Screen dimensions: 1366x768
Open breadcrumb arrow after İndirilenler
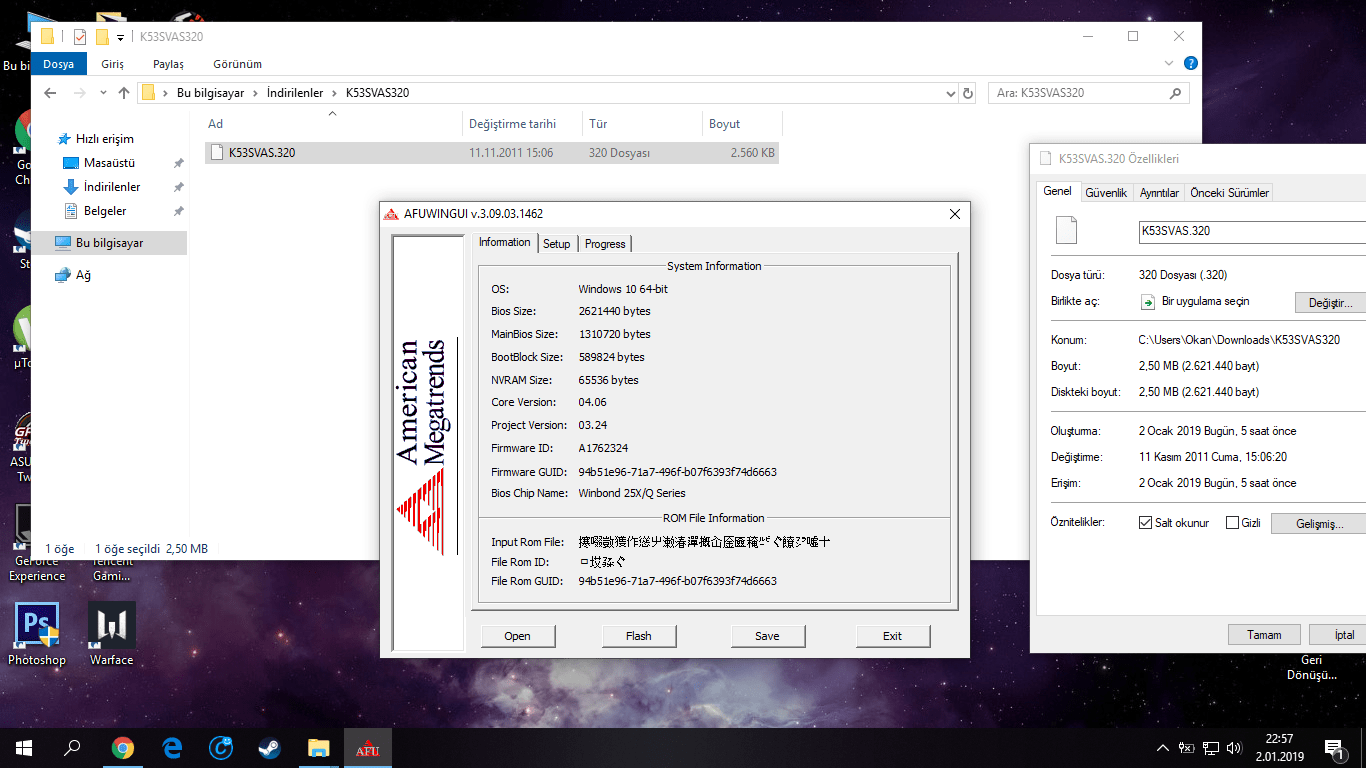[335, 93]
